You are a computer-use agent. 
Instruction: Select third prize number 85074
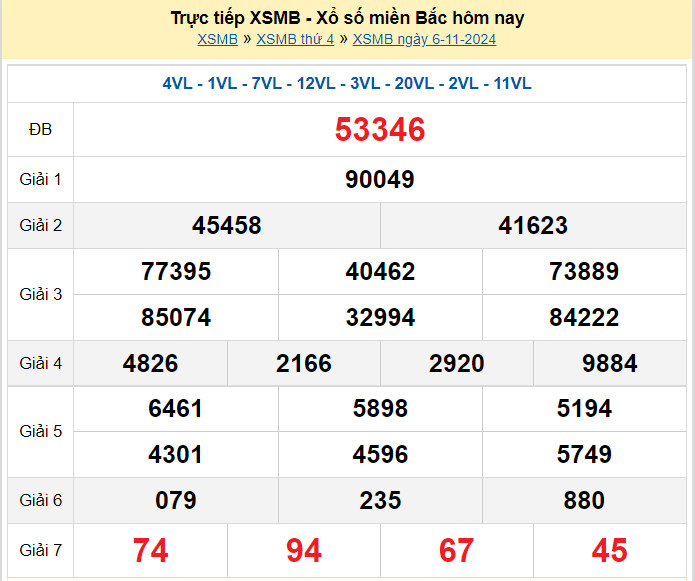[x=176, y=317]
